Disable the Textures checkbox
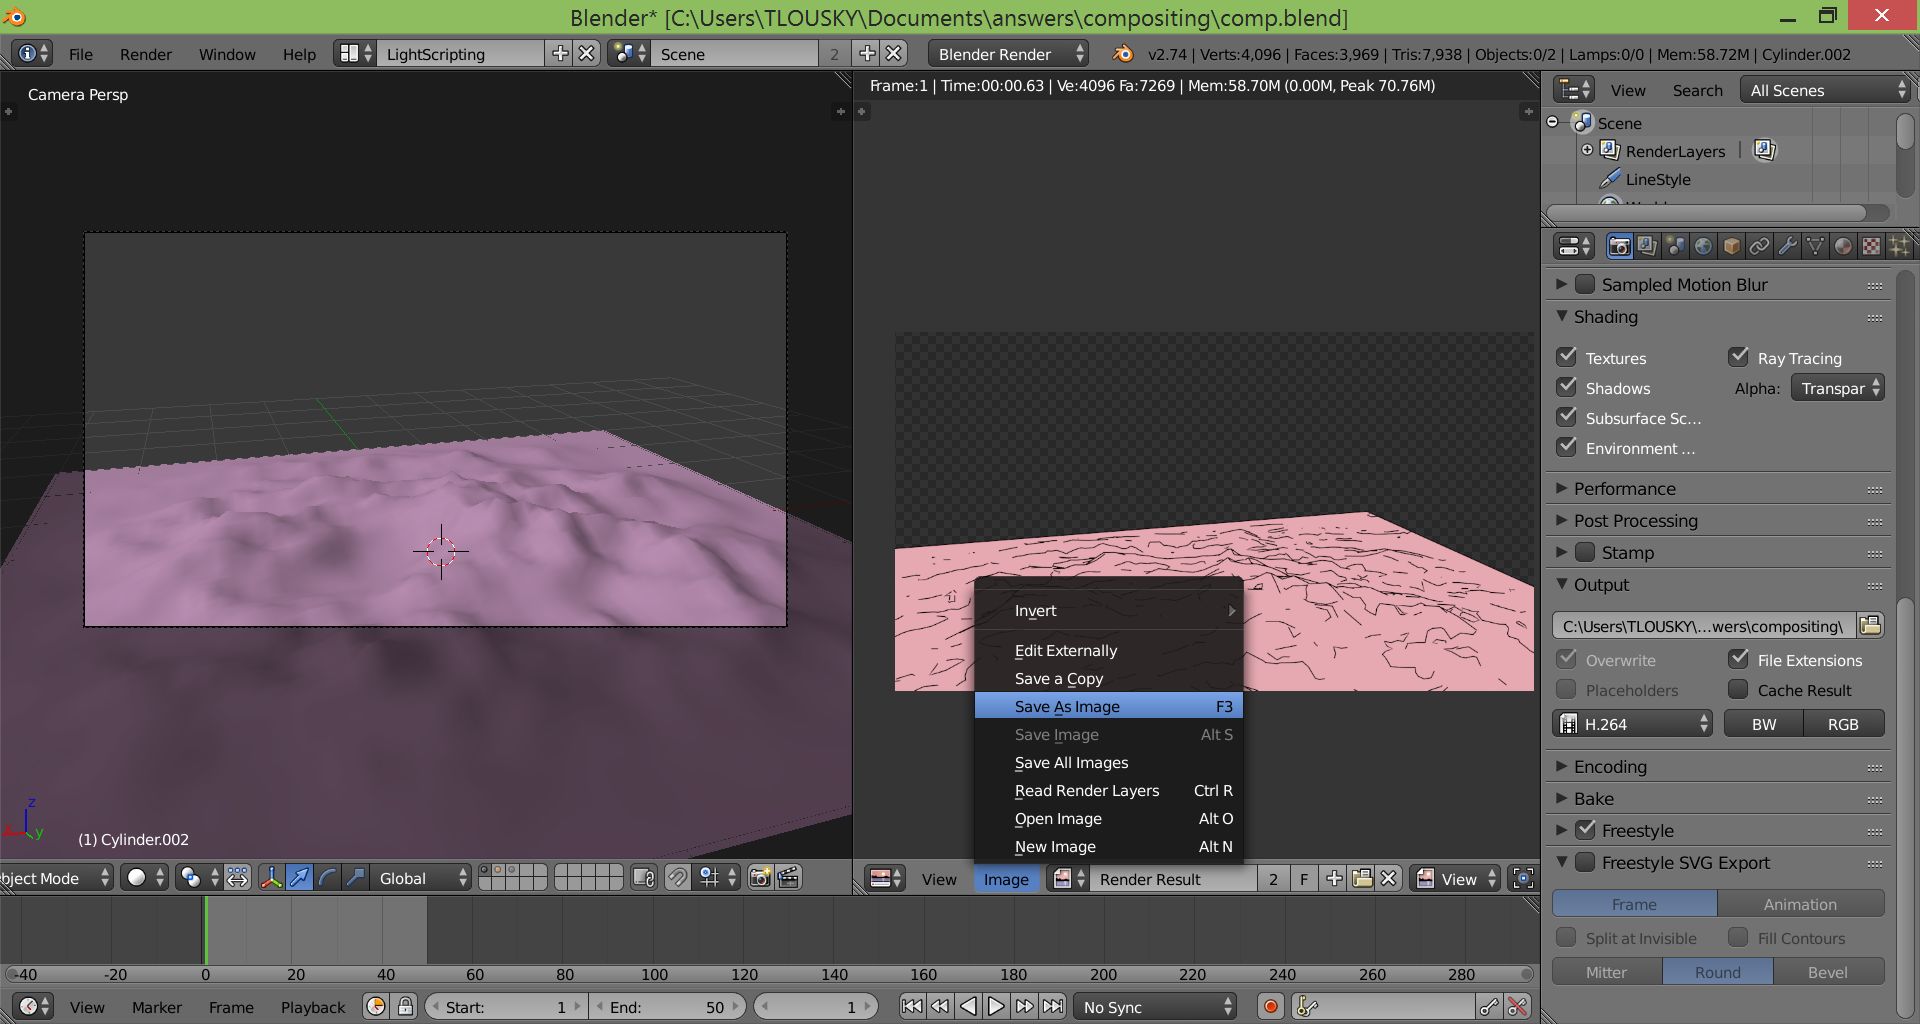 (x=1567, y=357)
